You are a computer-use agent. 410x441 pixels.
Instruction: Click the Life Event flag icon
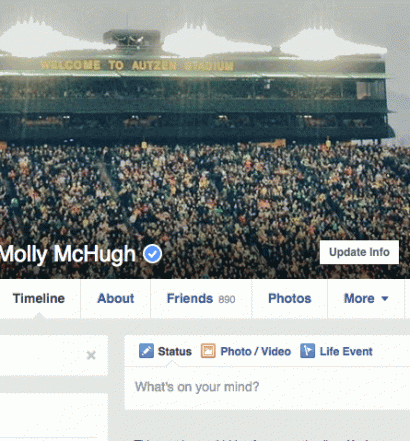[x=307, y=351]
